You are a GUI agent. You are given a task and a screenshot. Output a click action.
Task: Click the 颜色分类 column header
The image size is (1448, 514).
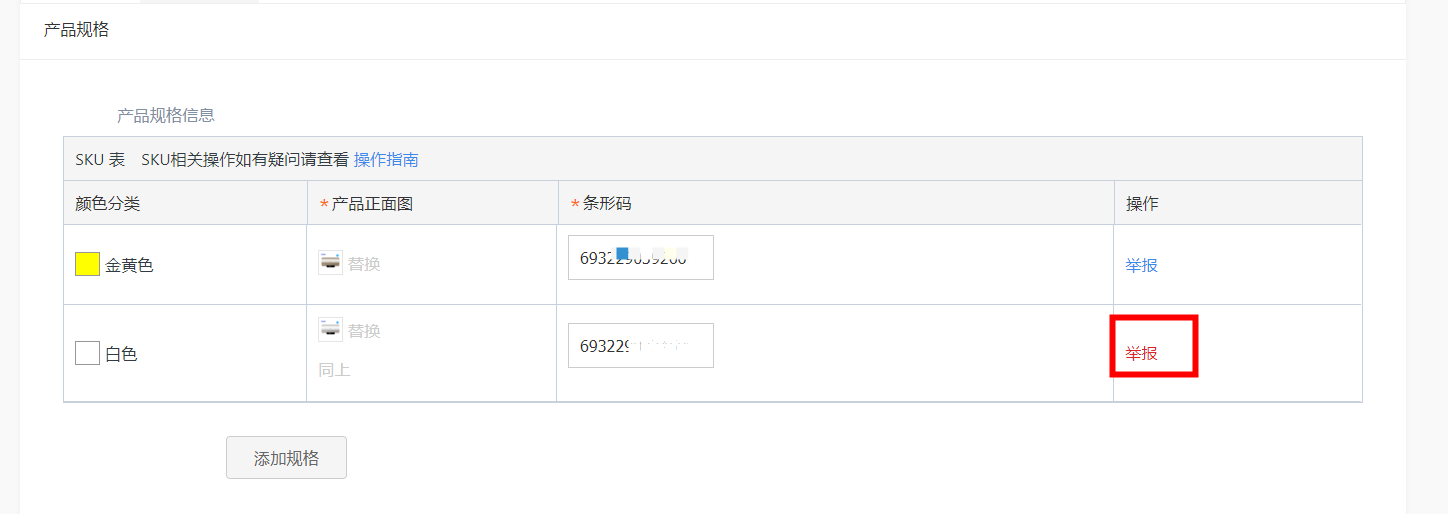click(x=108, y=204)
